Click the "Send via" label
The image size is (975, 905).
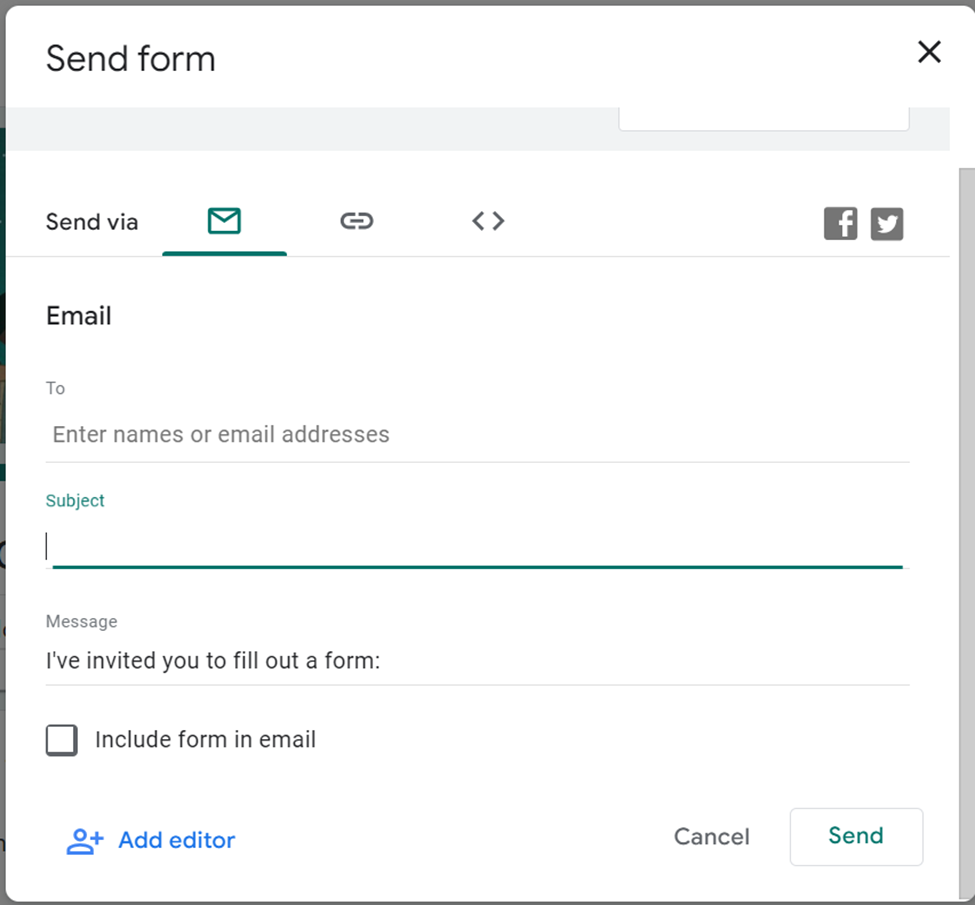click(x=92, y=222)
